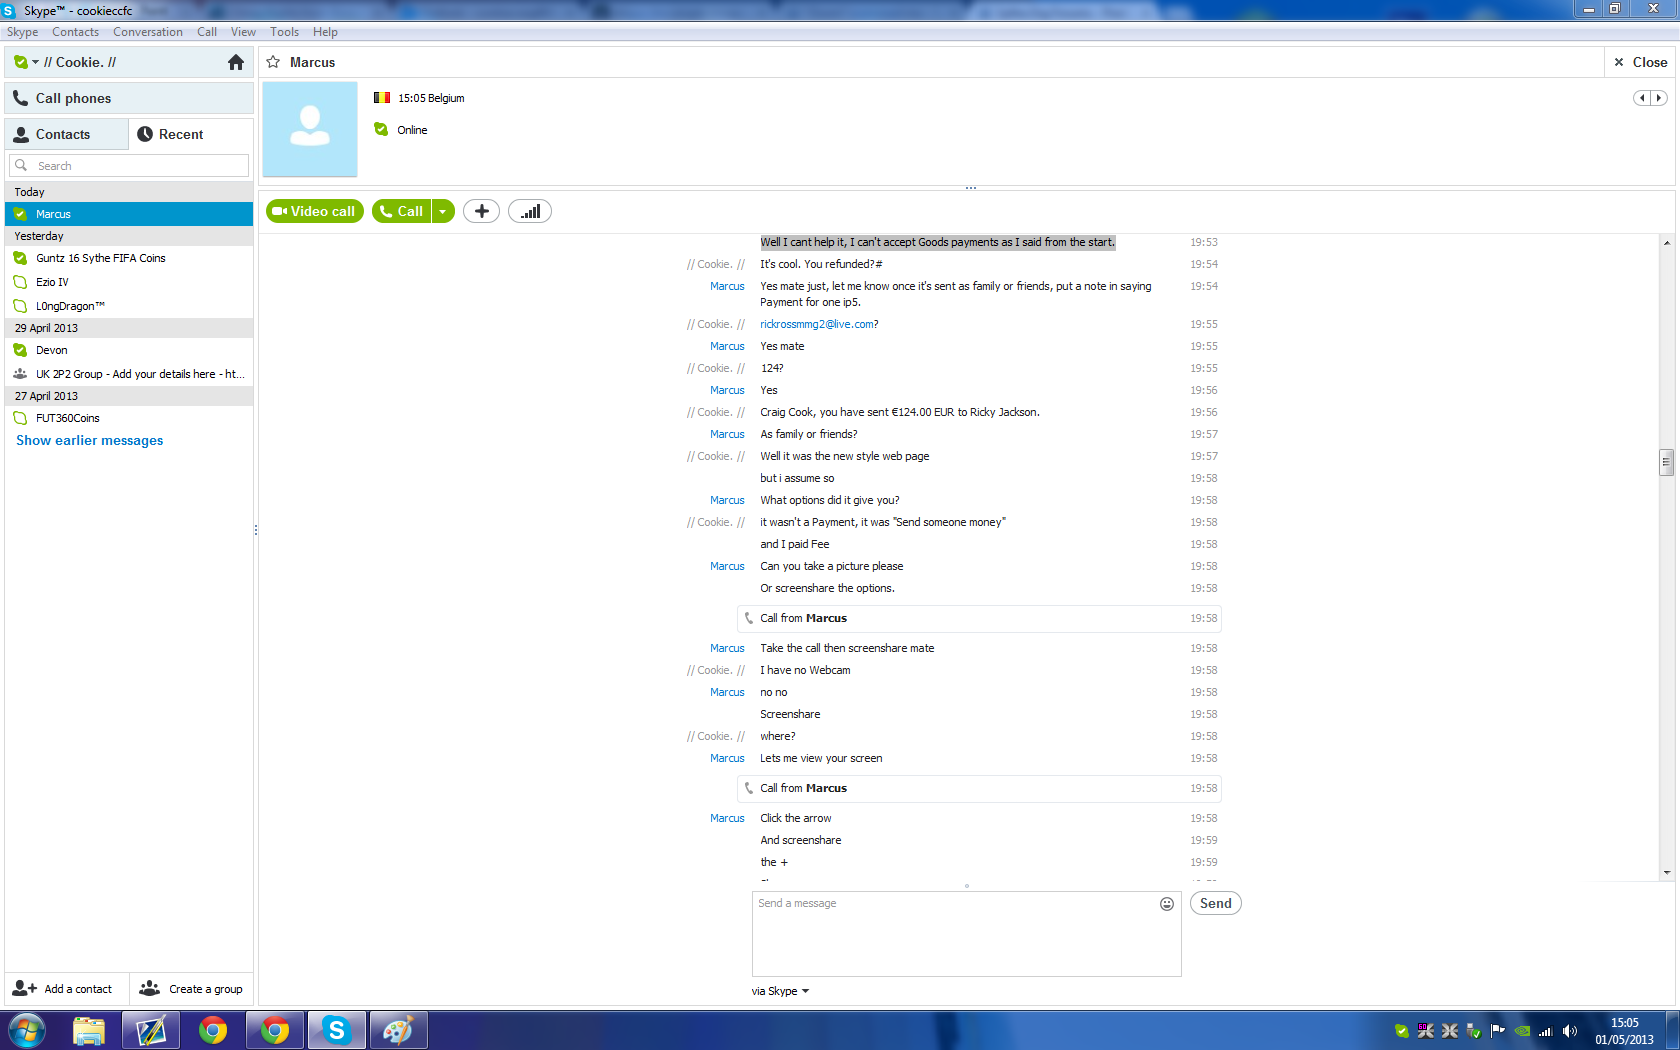The width and height of the screenshot is (1680, 1050).
Task: Click Create a group
Action: click(x=191, y=989)
